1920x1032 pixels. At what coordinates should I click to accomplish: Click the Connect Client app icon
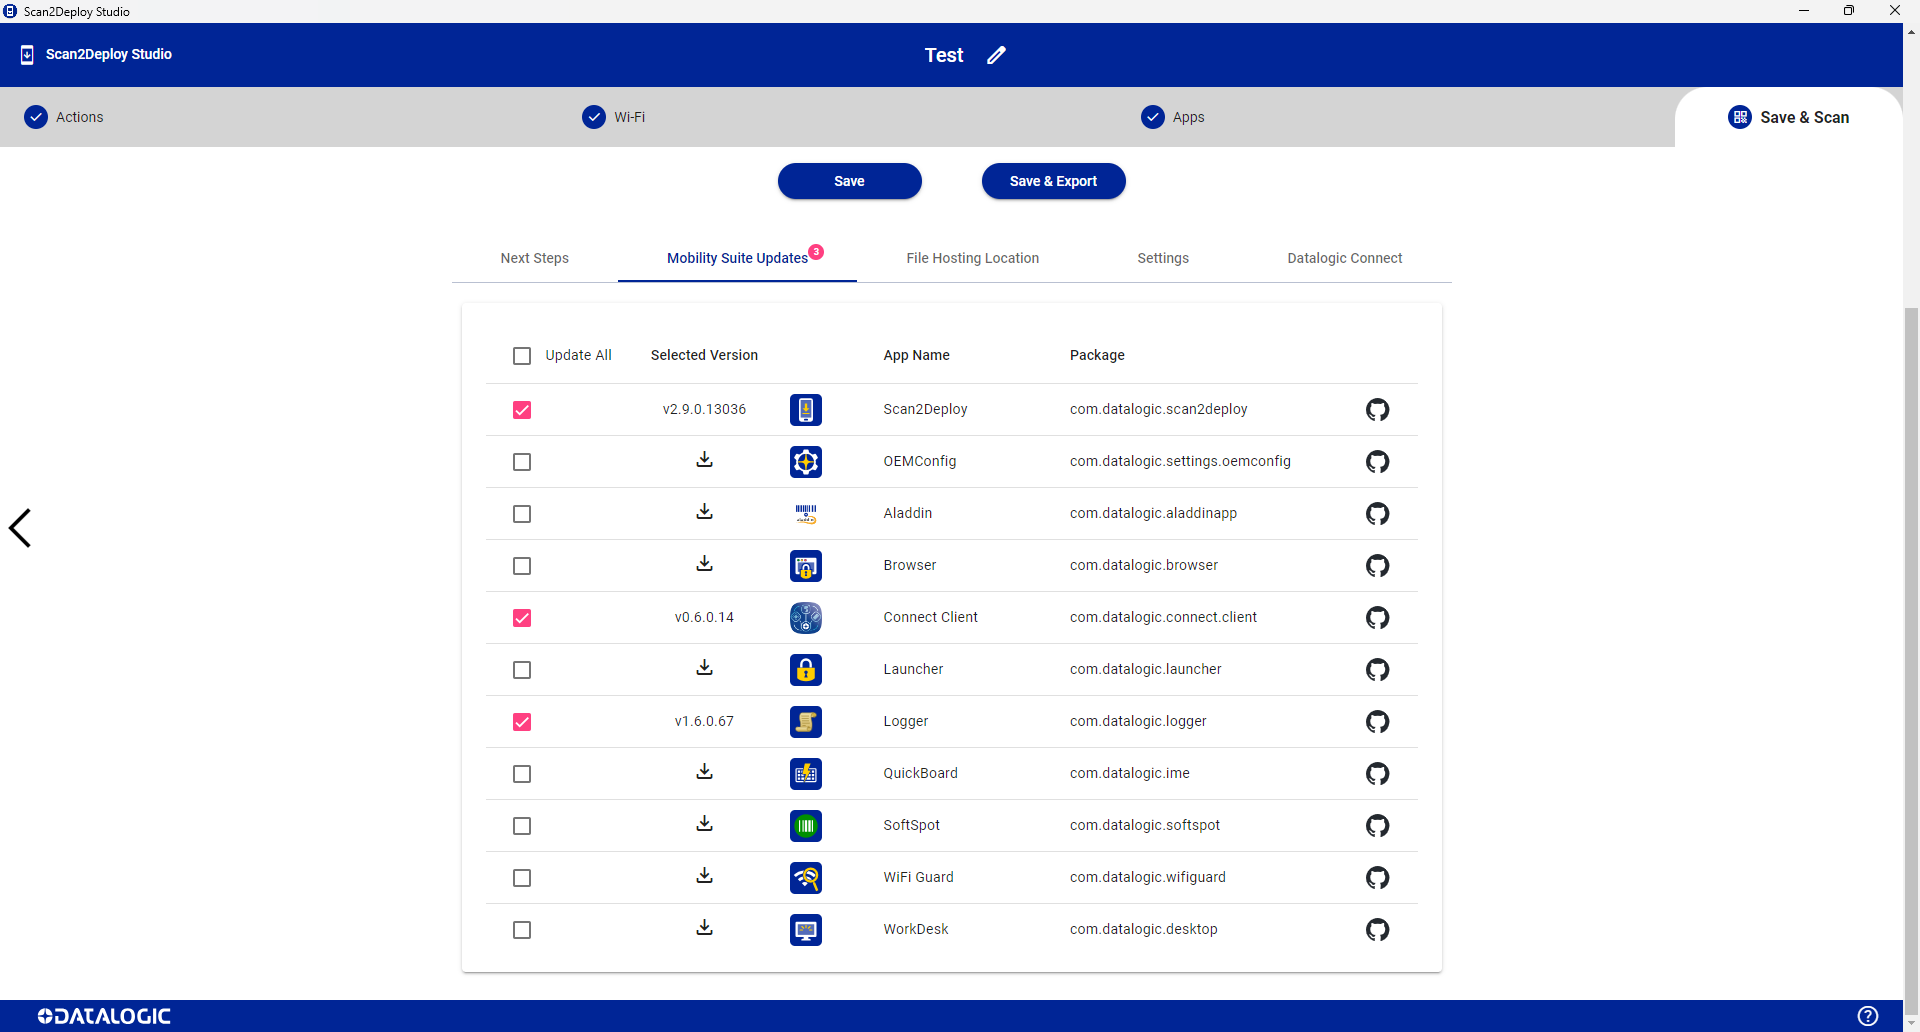pos(805,617)
